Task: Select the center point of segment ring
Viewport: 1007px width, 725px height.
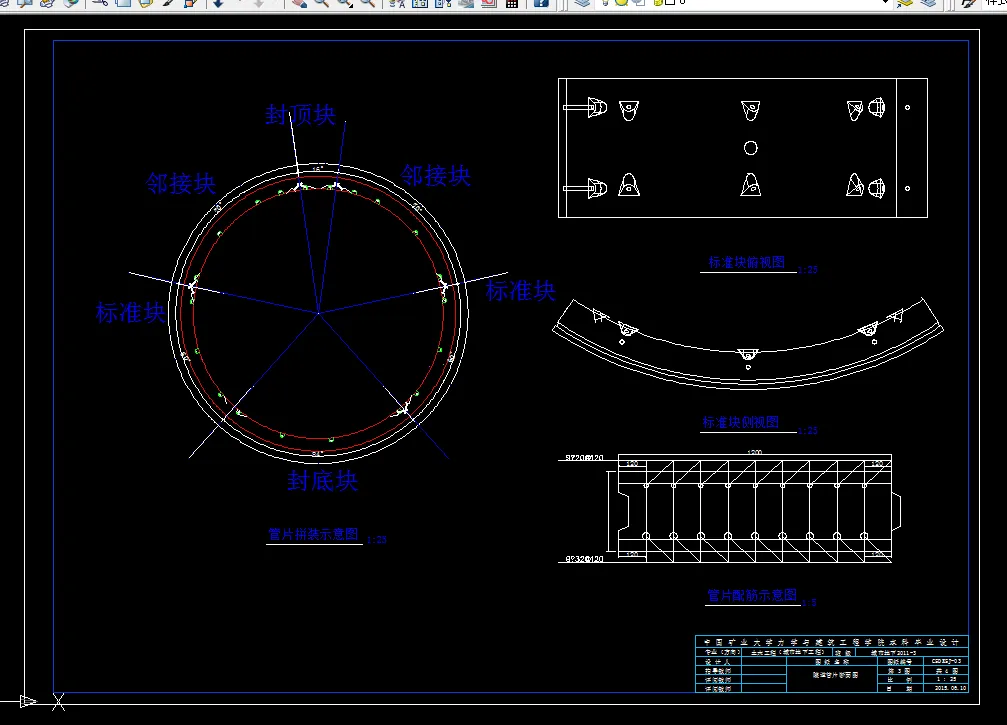Action: [x=319, y=313]
